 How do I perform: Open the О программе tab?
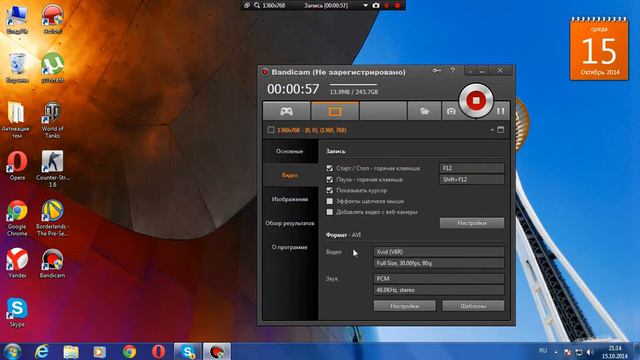coord(290,247)
